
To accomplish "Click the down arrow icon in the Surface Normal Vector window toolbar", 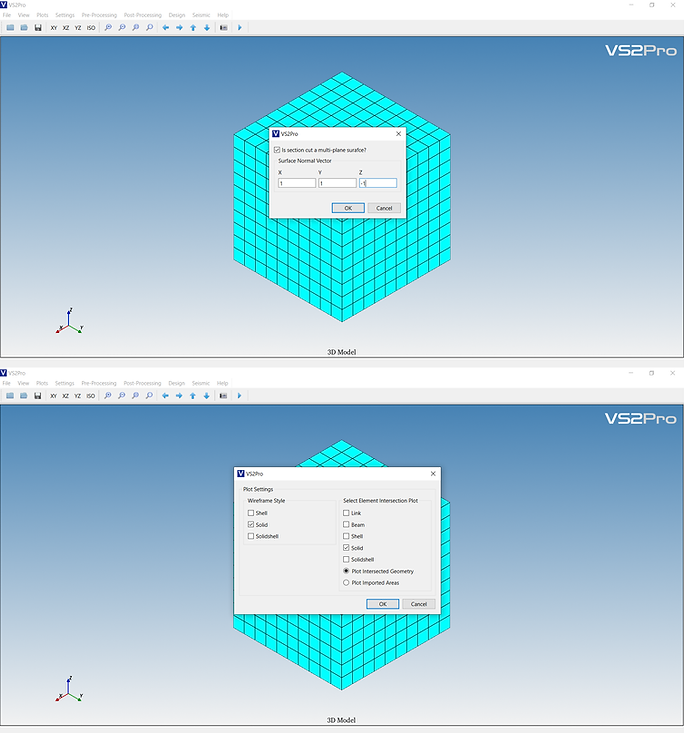I will (x=207, y=28).
